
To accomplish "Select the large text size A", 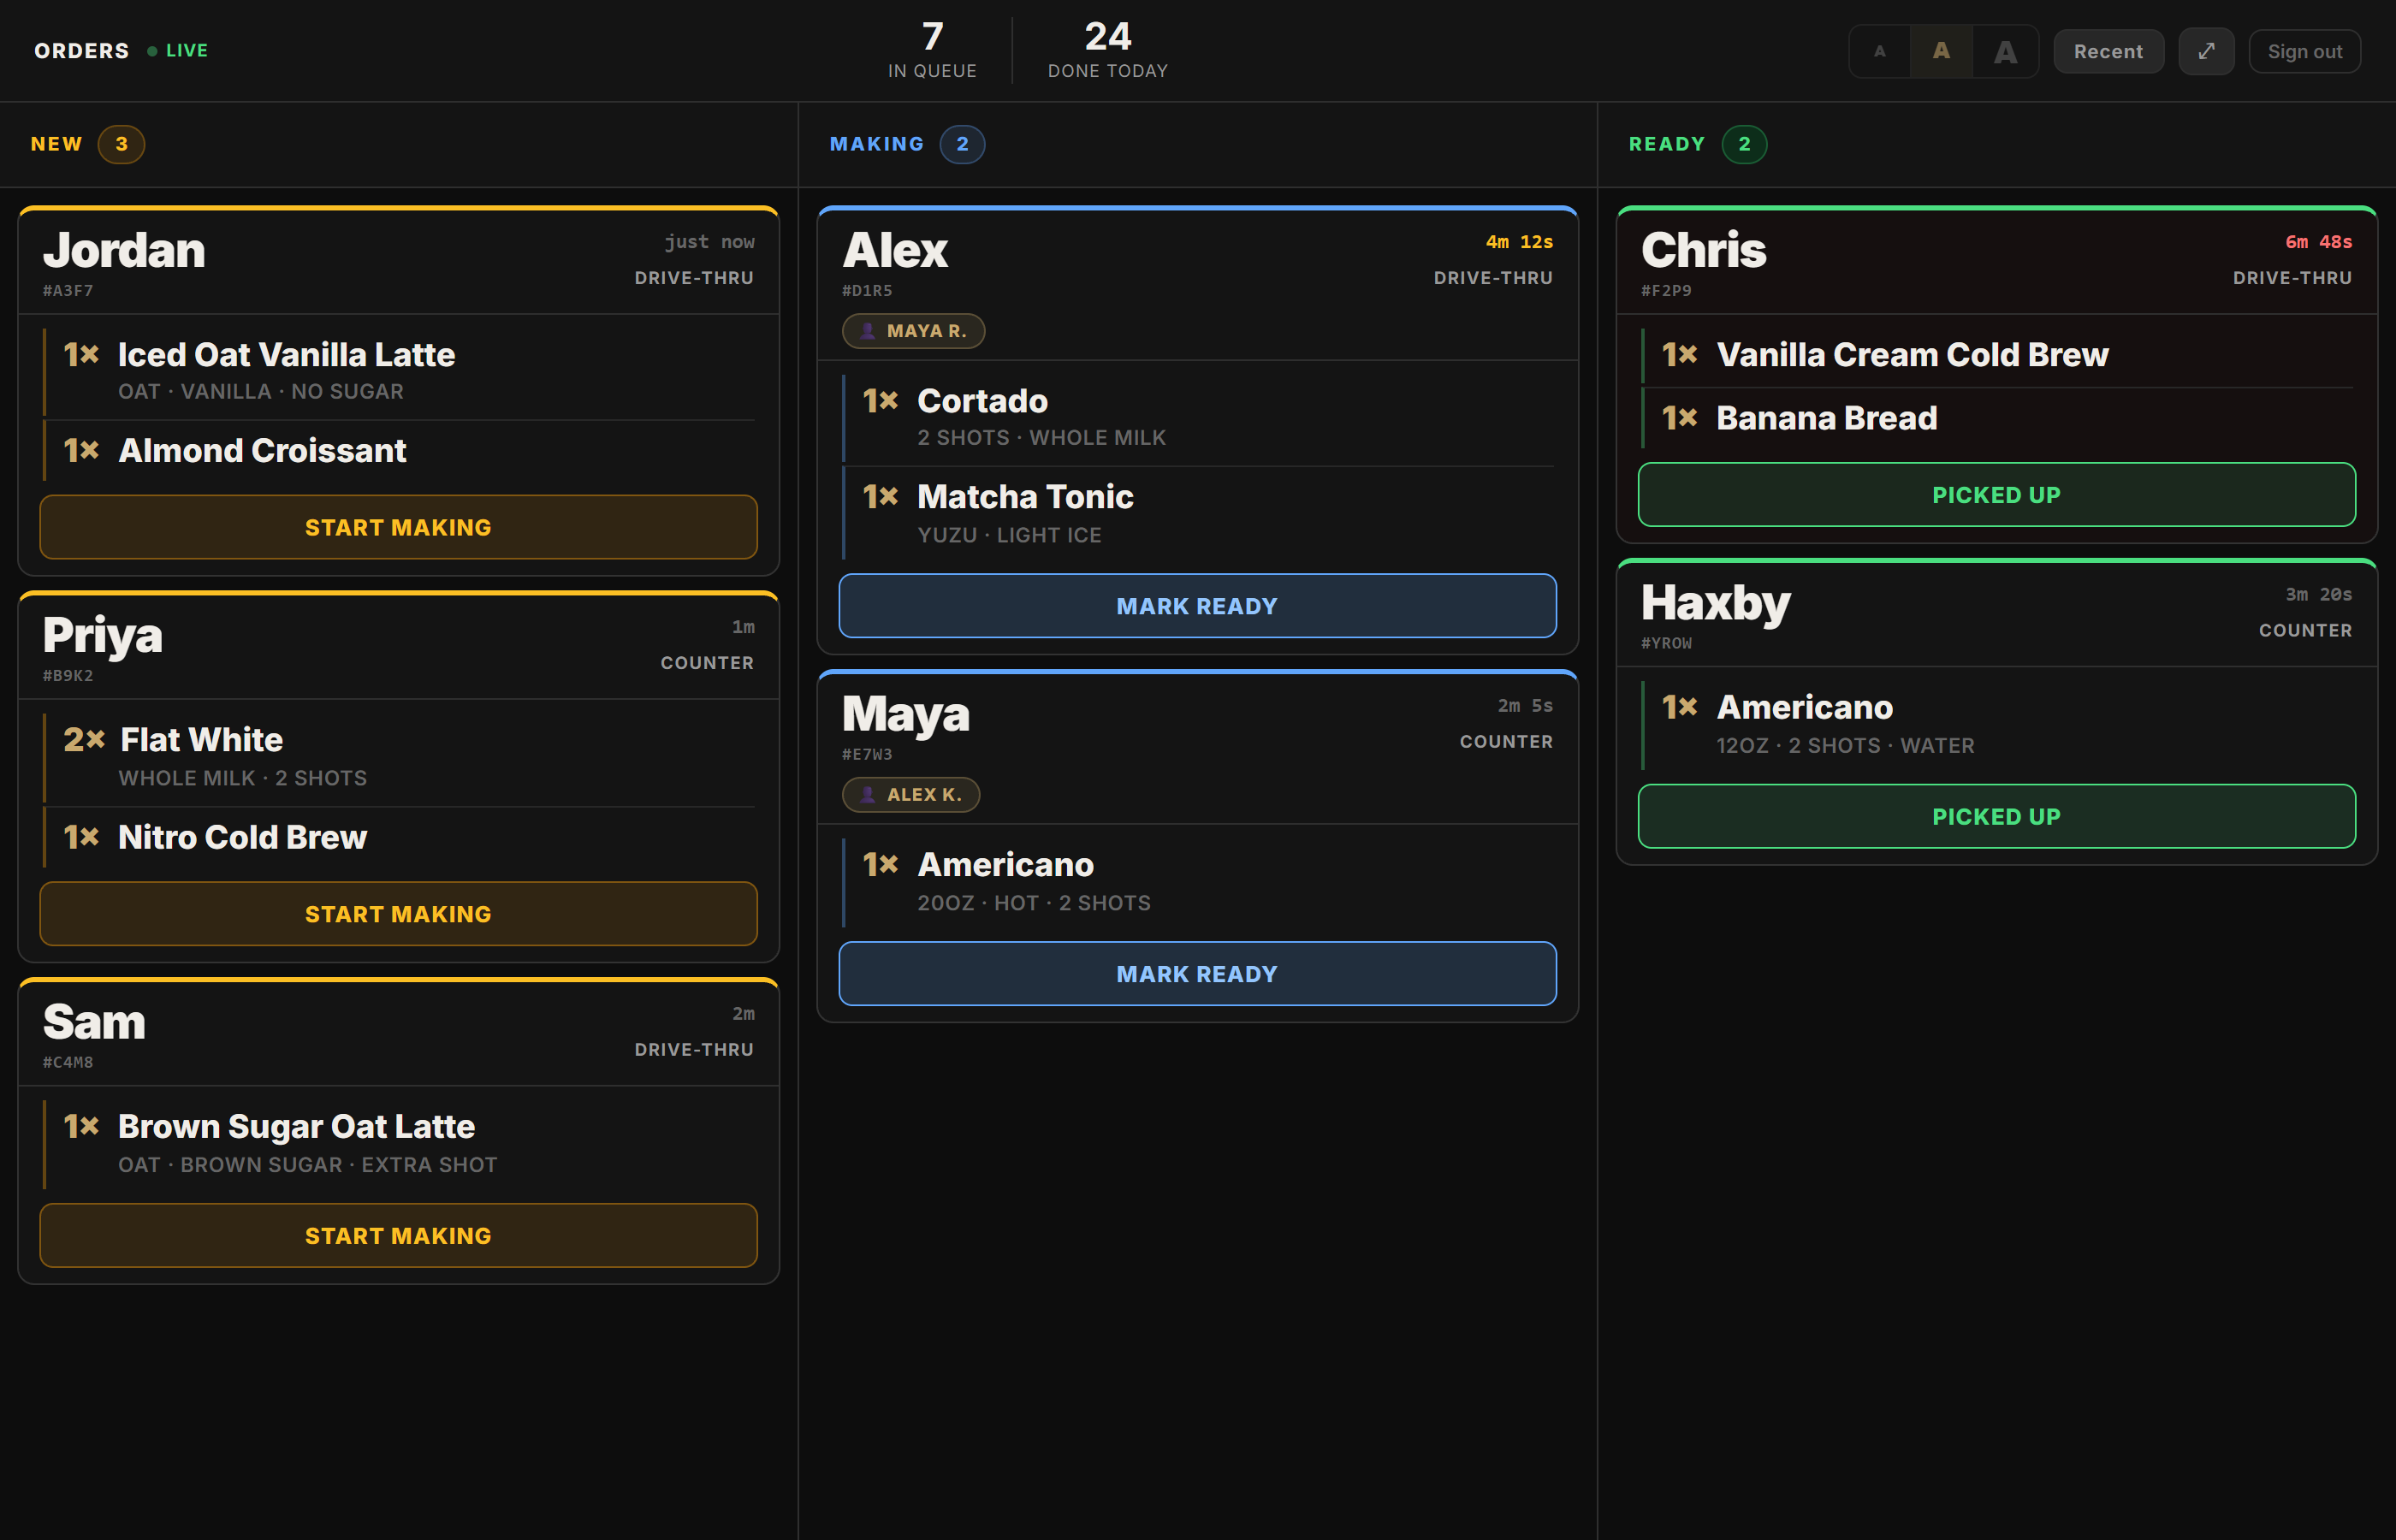I will click(x=2005, y=51).
